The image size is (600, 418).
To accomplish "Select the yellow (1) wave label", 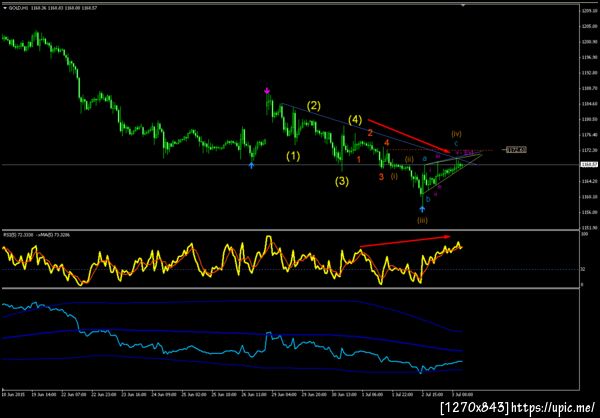I will 293,156.
